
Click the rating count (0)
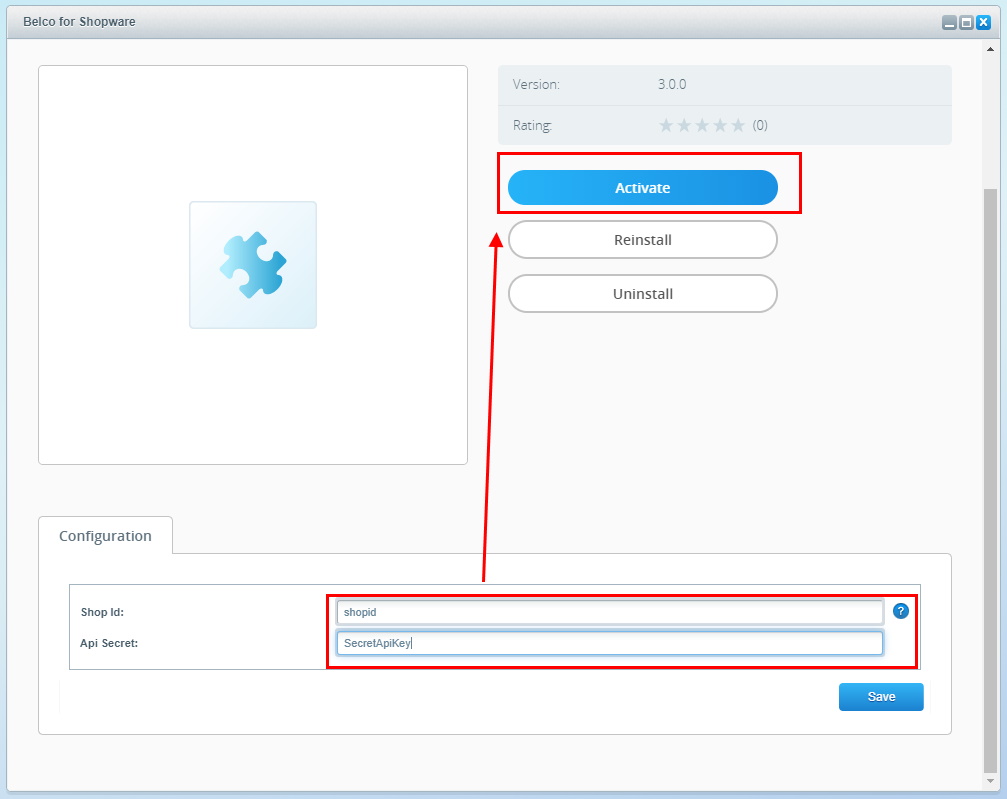click(x=760, y=125)
